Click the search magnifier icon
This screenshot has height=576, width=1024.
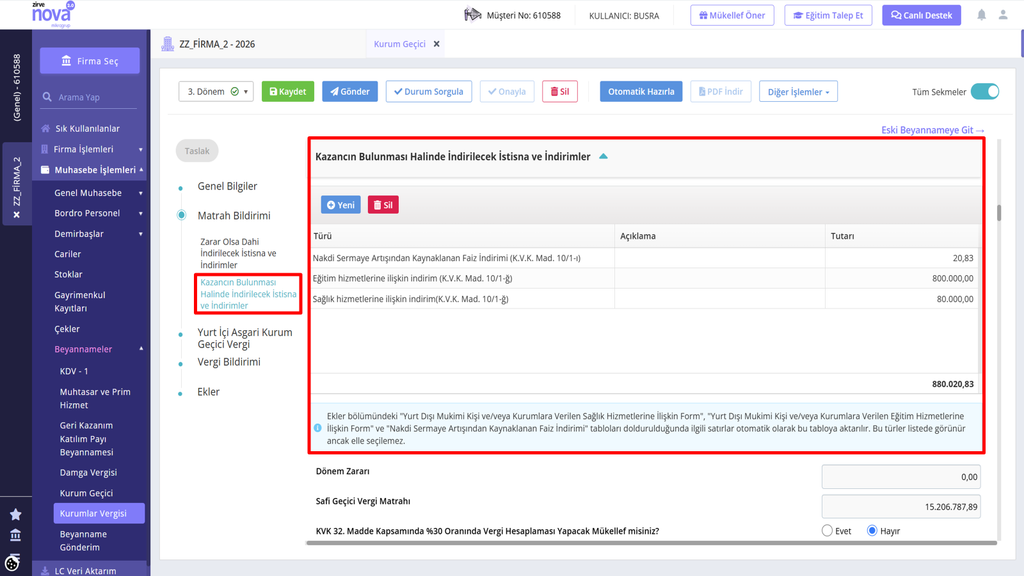[x=47, y=97]
